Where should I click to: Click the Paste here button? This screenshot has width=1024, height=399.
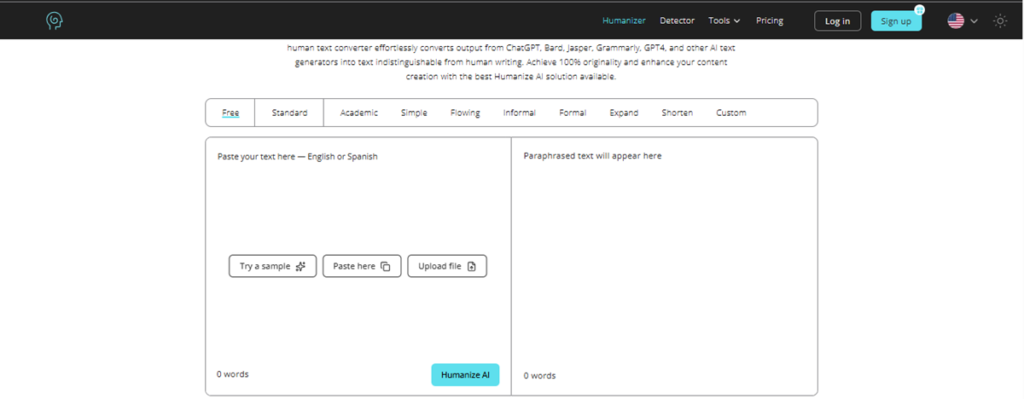362,266
